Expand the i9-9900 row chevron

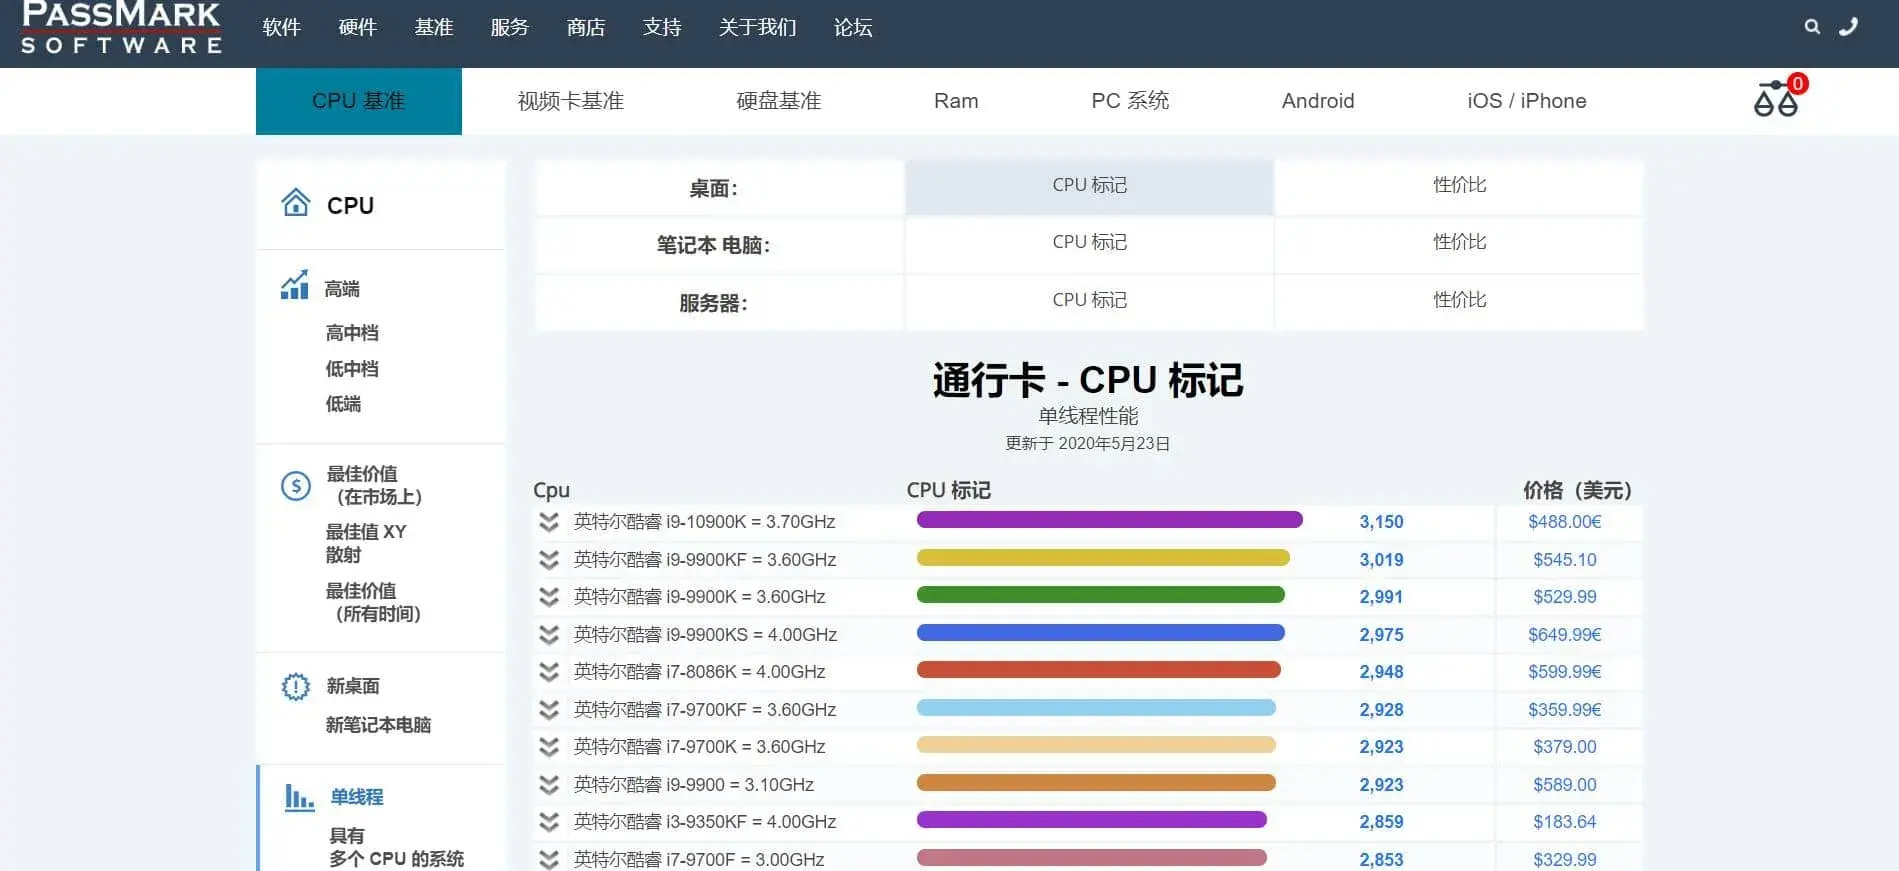tap(548, 784)
